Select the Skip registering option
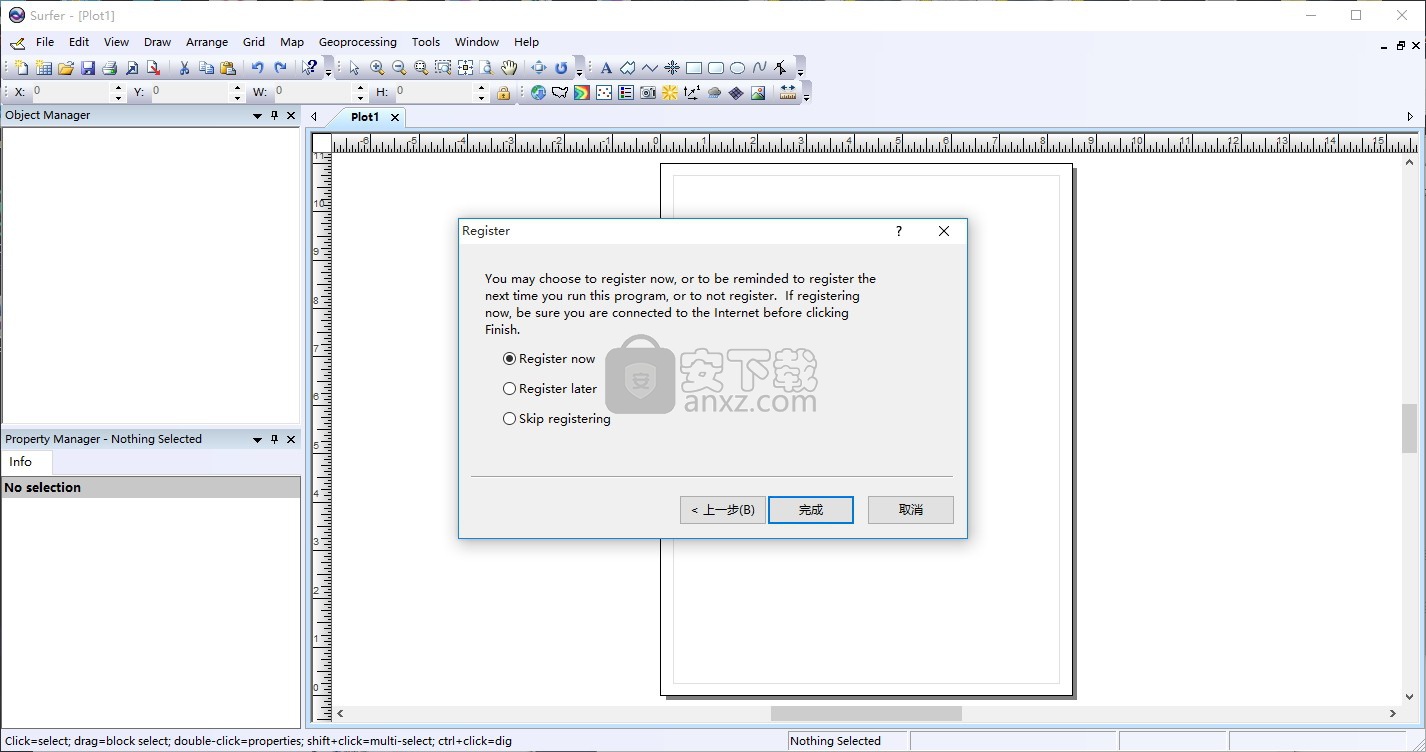The width and height of the screenshot is (1426, 752). pyautogui.click(x=557, y=418)
